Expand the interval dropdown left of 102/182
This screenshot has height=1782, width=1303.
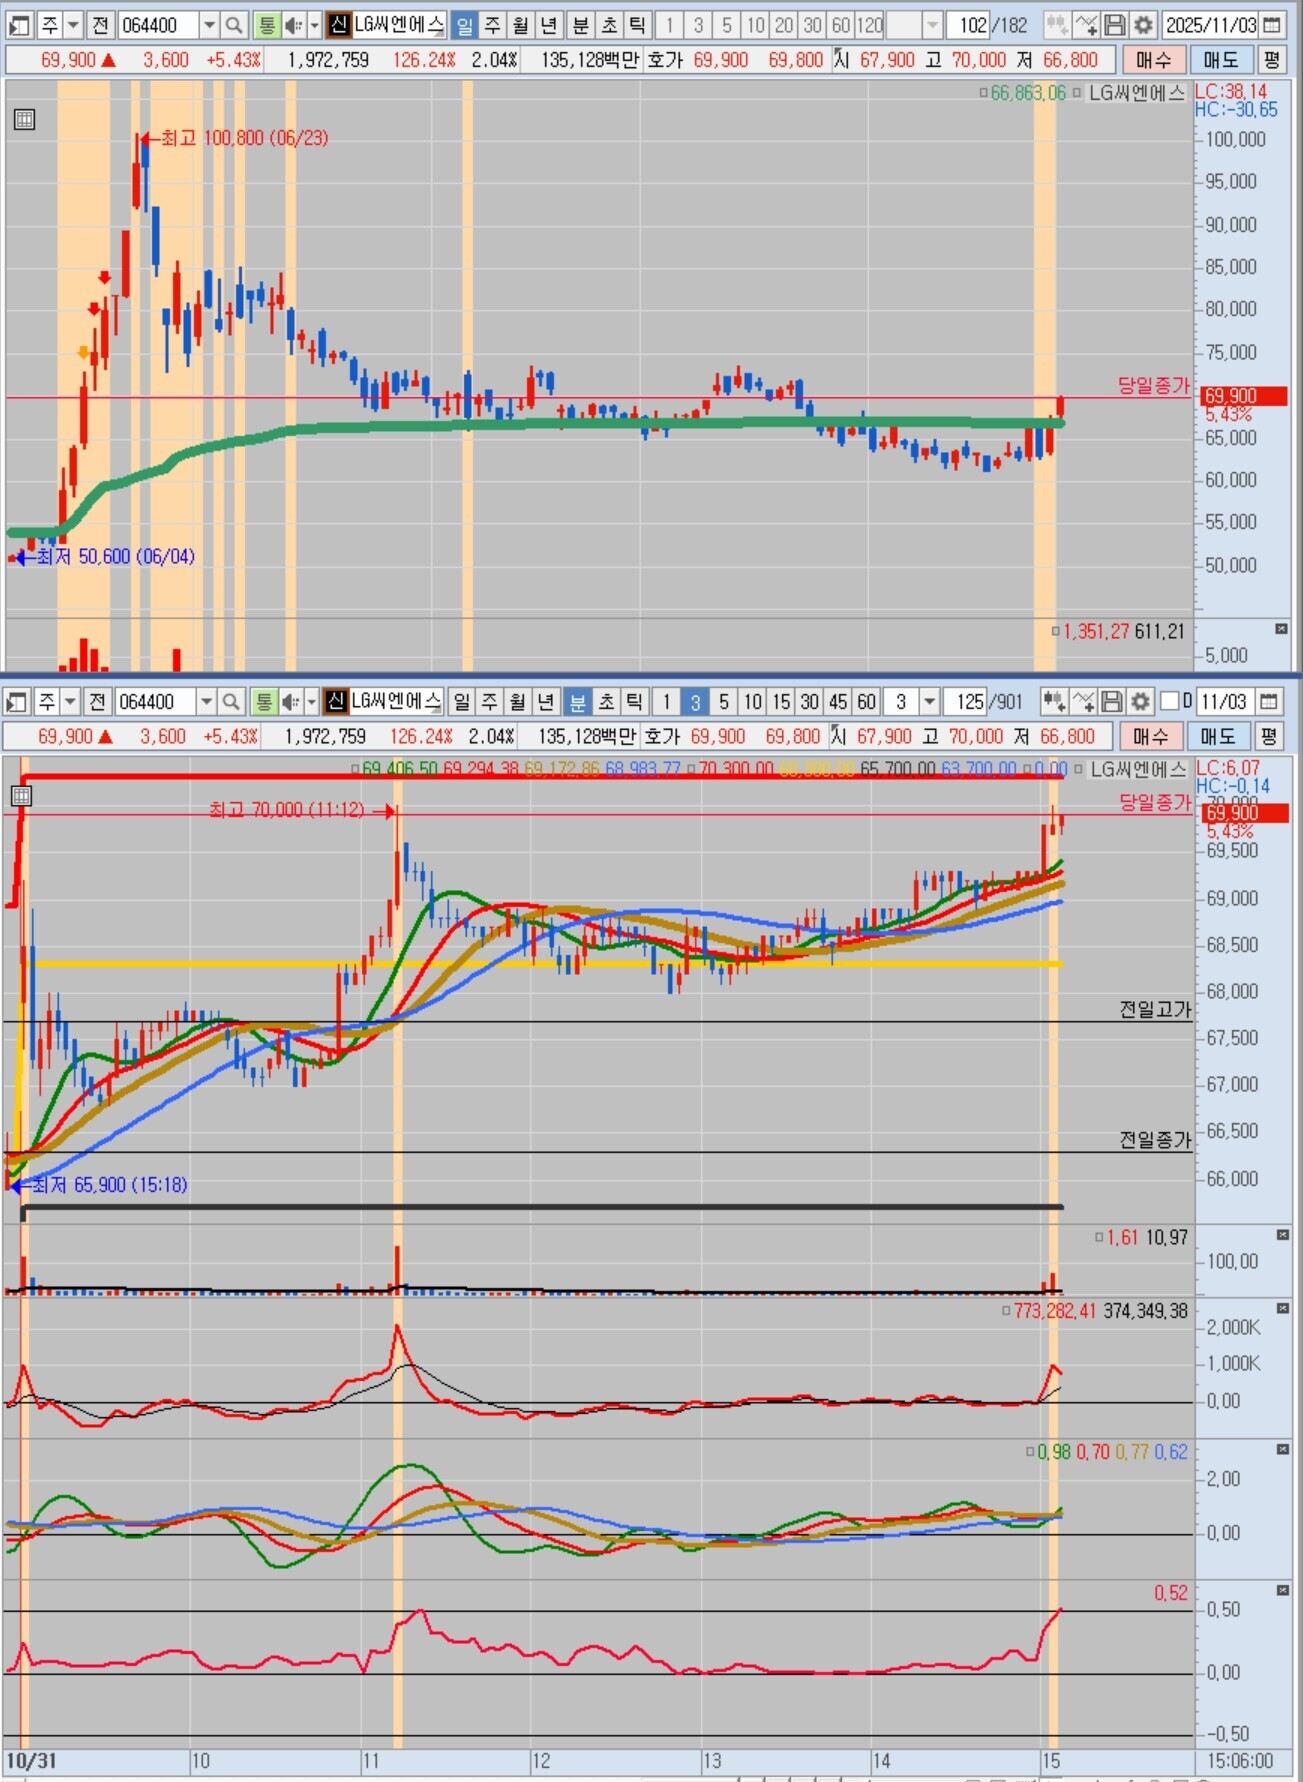point(933,25)
